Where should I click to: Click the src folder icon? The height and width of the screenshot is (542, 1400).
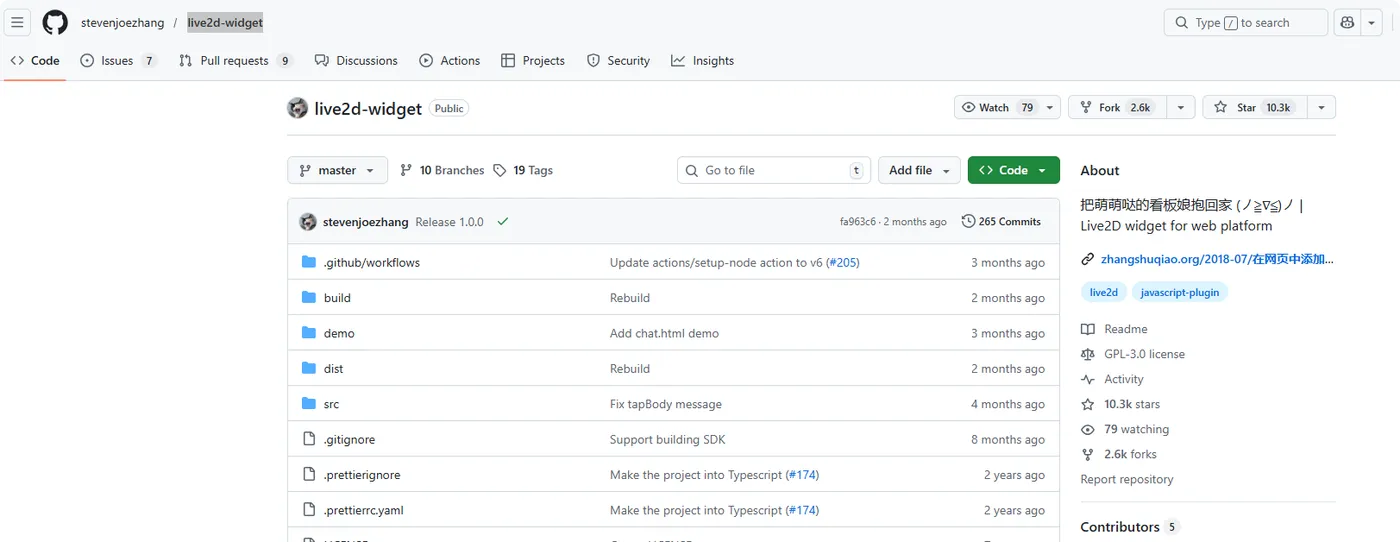pos(308,404)
